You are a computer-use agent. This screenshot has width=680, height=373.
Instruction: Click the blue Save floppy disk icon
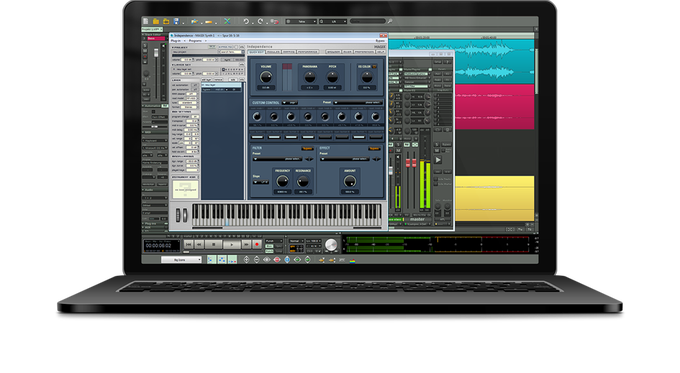coord(176,21)
